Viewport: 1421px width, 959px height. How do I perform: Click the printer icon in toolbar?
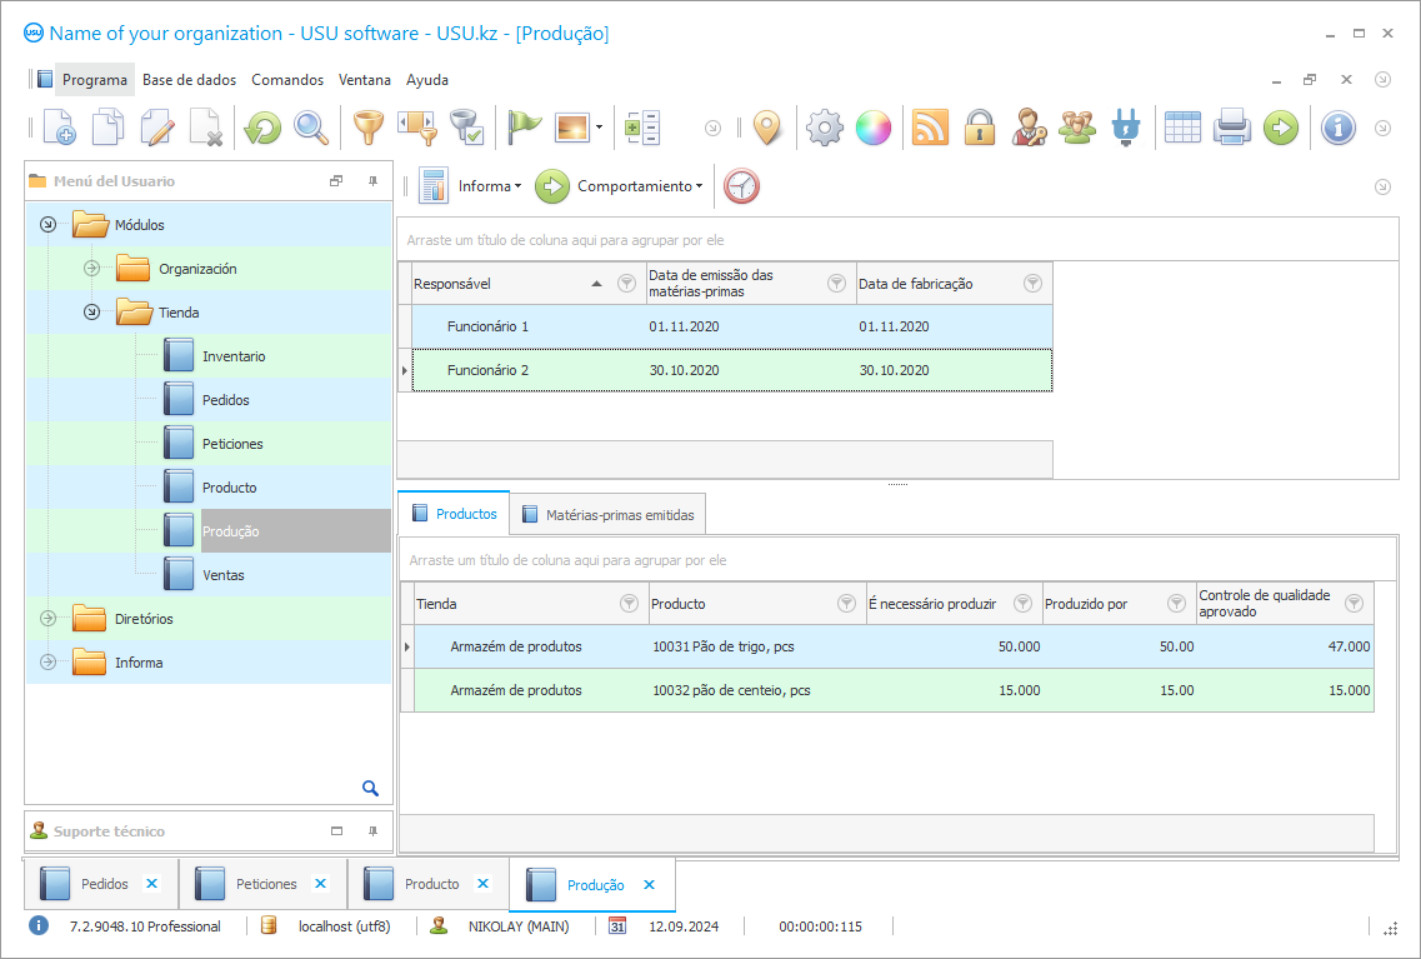coord(1232,128)
